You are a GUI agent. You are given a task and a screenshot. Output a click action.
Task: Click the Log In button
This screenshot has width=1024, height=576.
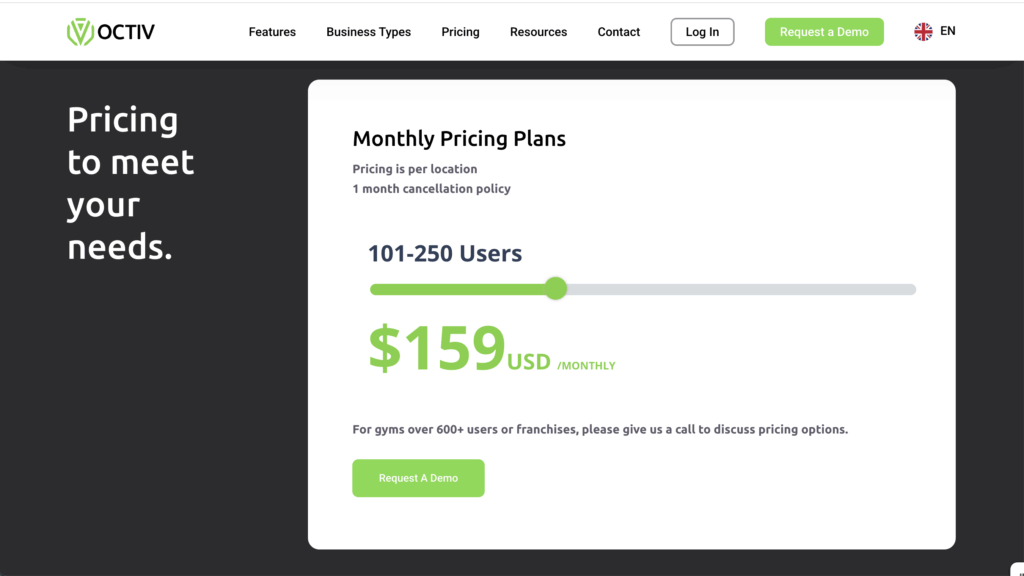(702, 31)
